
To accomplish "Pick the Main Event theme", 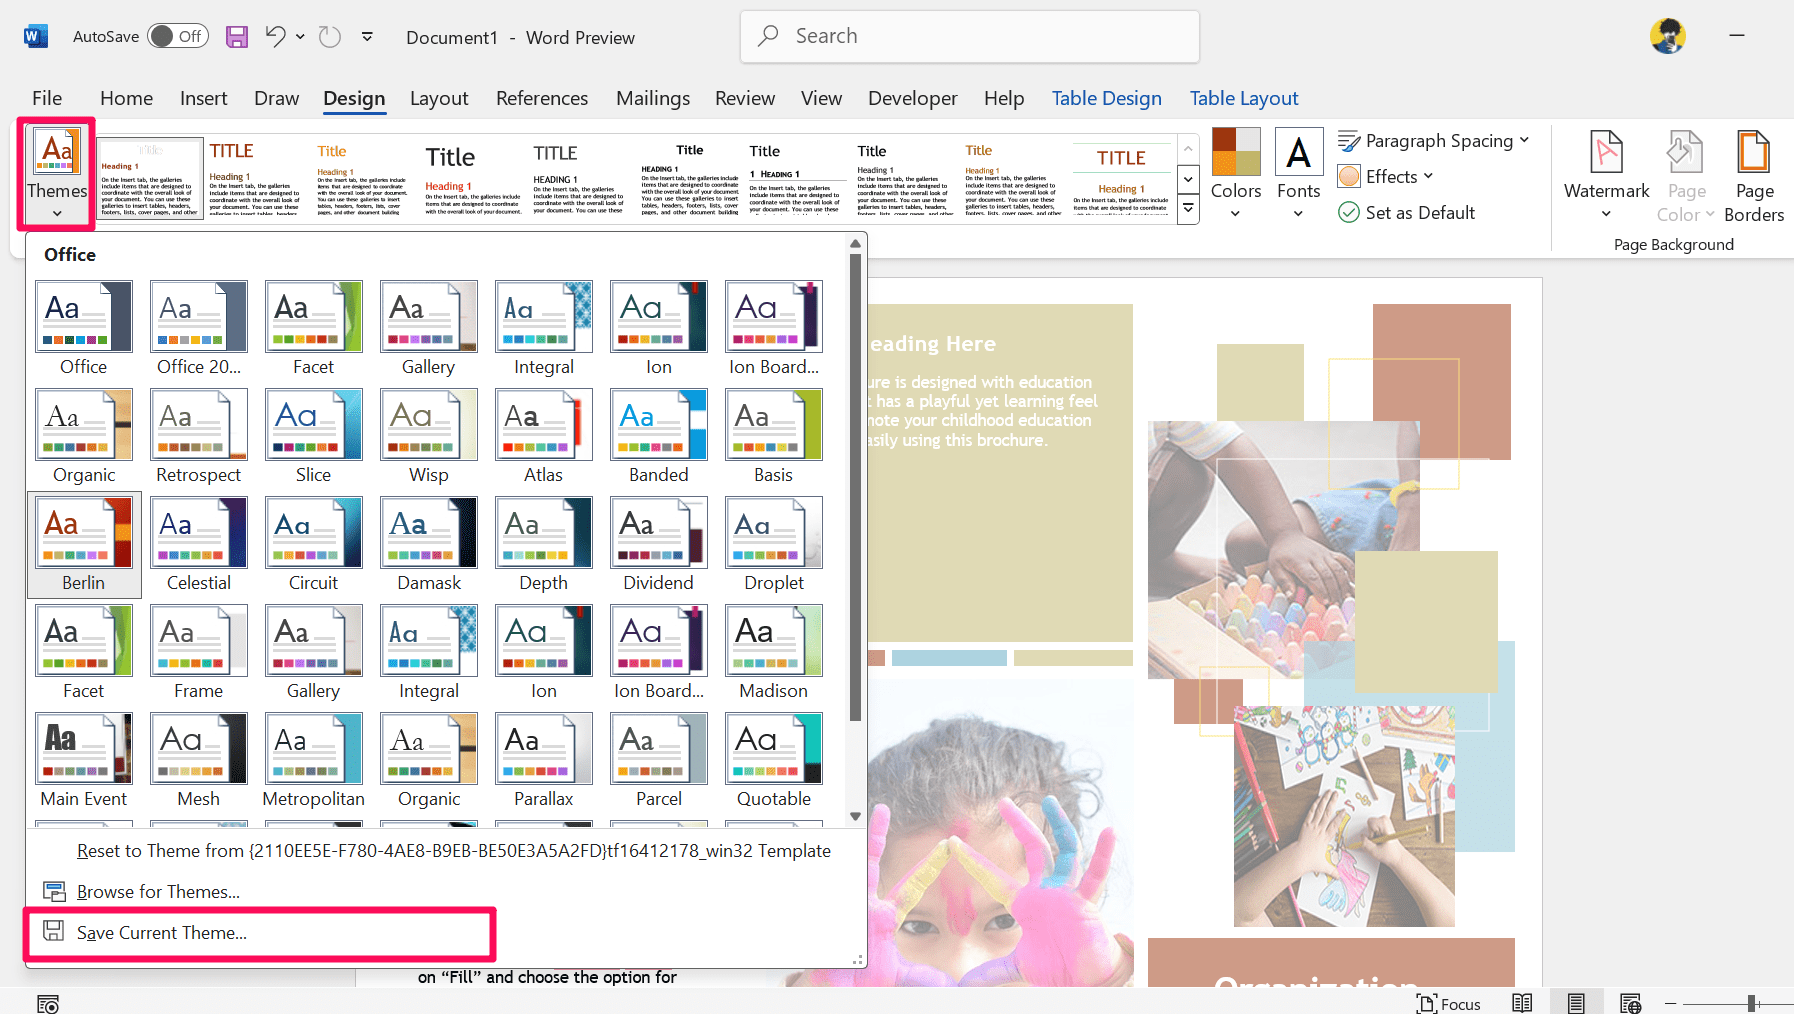I will pyautogui.click(x=84, y=761).
